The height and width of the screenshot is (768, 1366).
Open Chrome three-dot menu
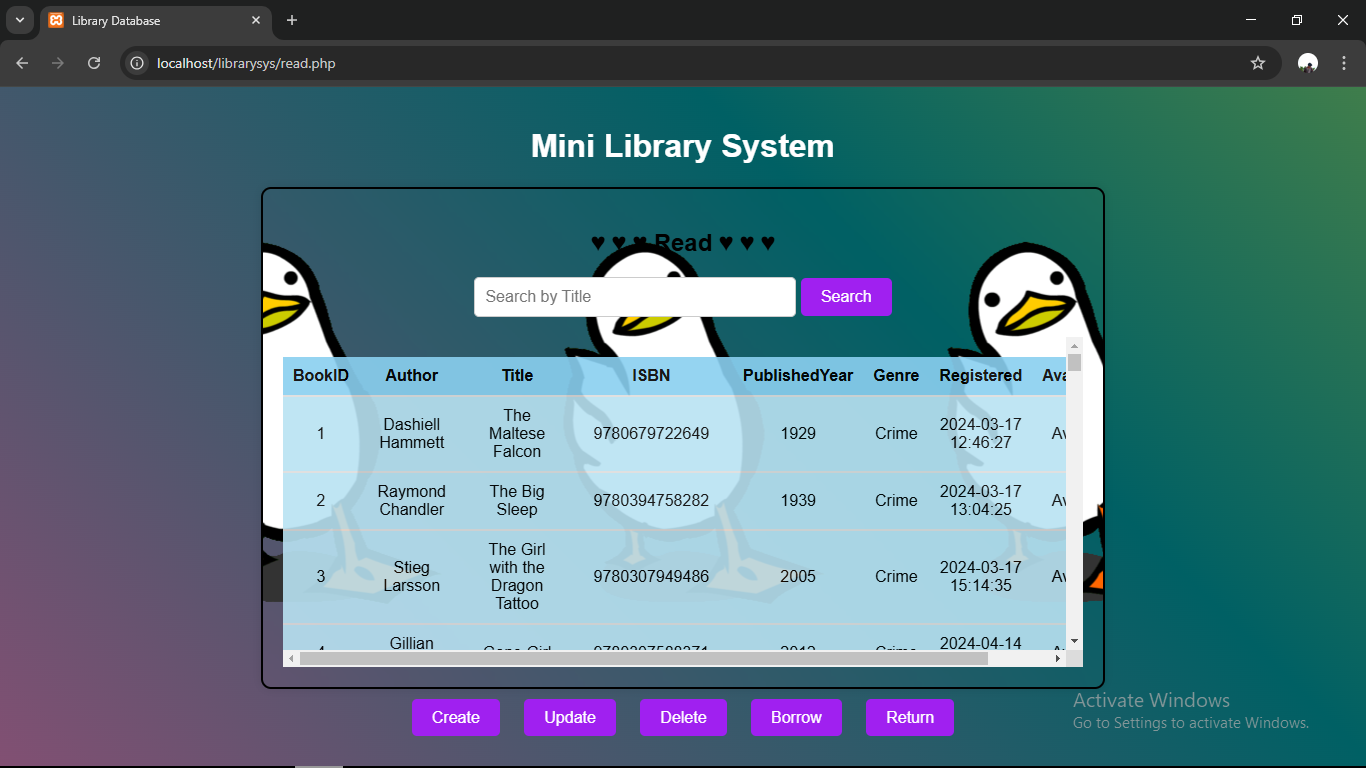1343,63
